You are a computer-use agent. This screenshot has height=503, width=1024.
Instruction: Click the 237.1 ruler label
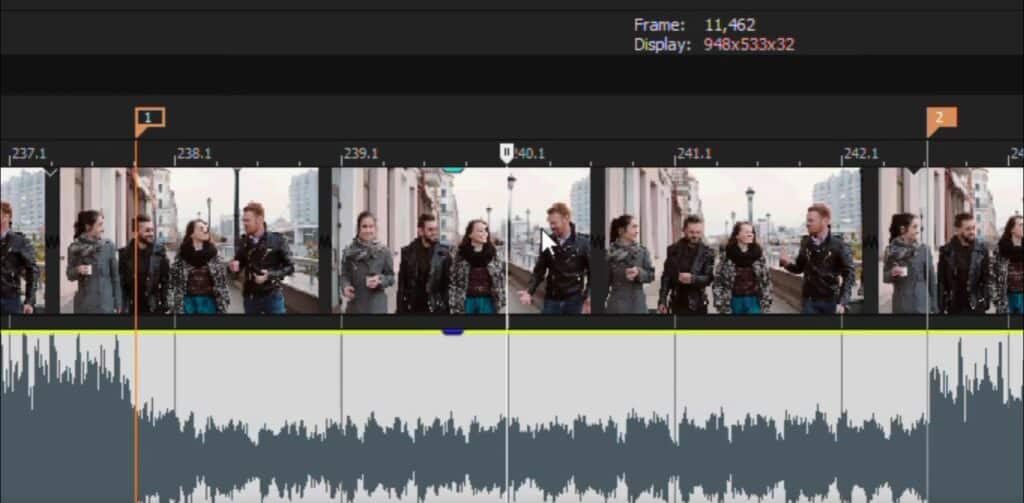tap(29, 154)
